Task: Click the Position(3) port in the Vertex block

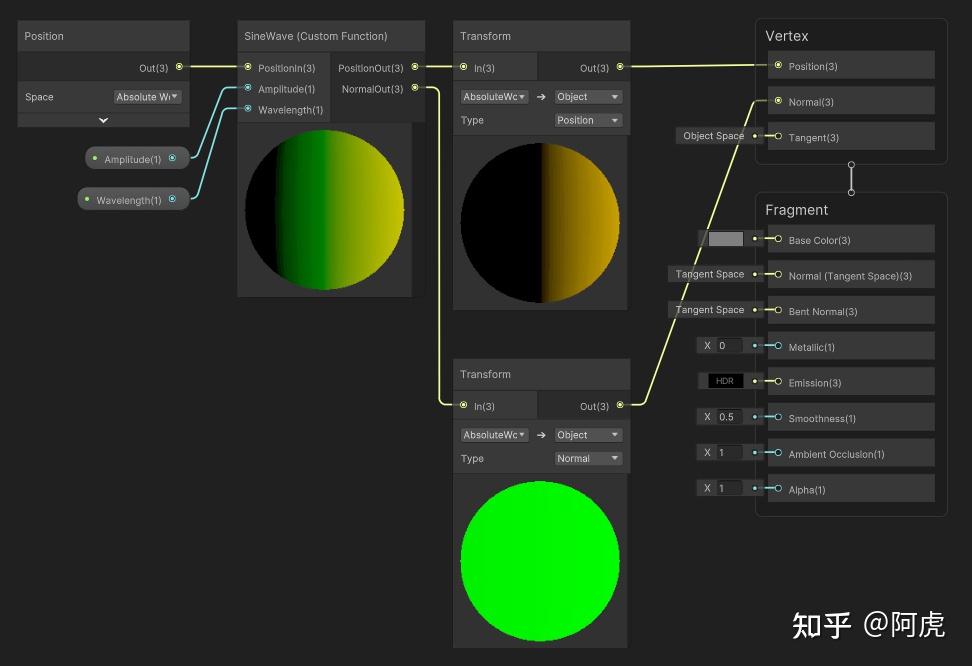Action: click(x=778, y=65)
